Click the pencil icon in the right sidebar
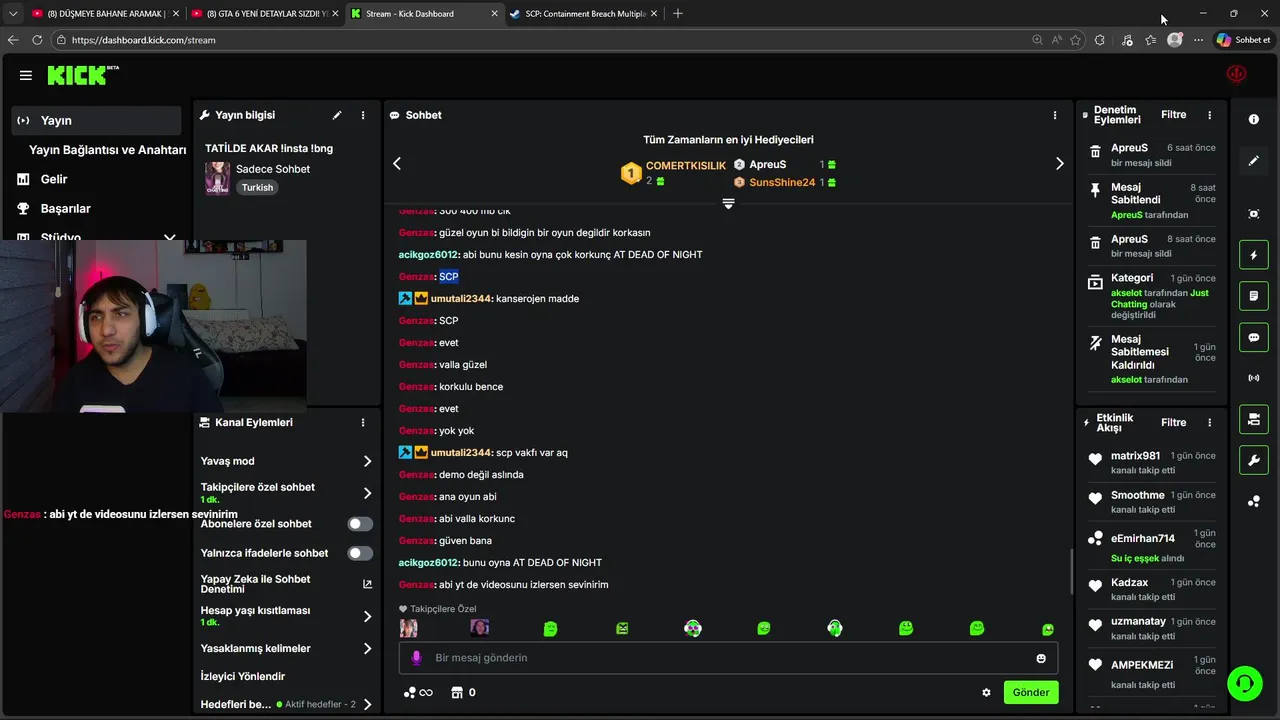The width and height of the screenshot is (1280, 720). (1254, 161)
